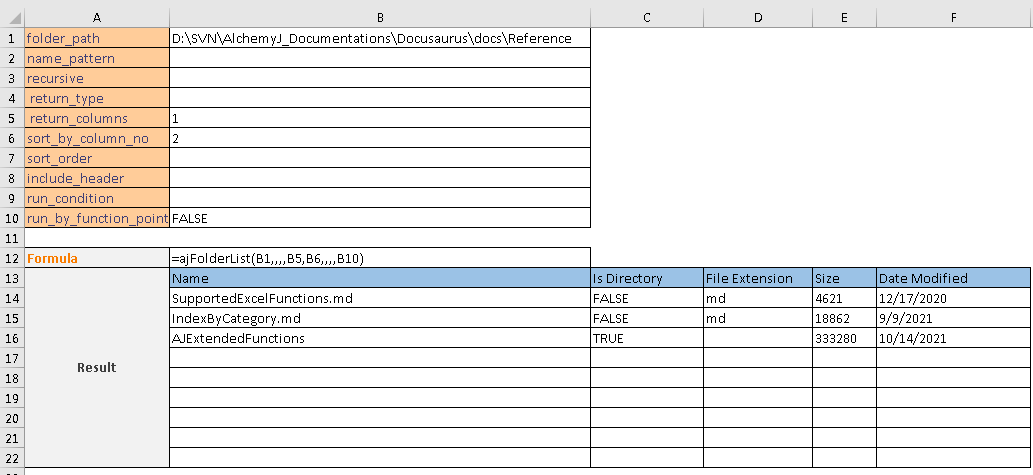
Task: Select the column B header
Action: point(380,17)
